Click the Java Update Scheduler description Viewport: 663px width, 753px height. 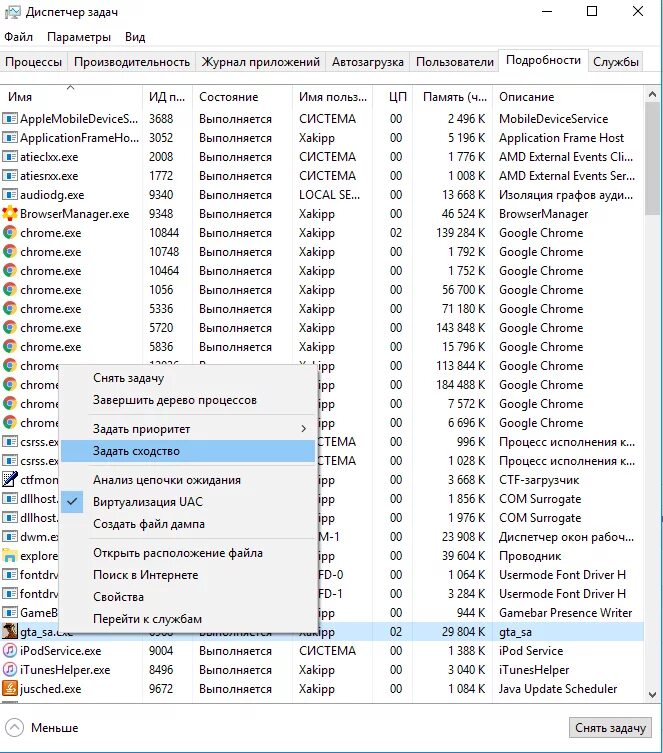[x=558, y=689]
